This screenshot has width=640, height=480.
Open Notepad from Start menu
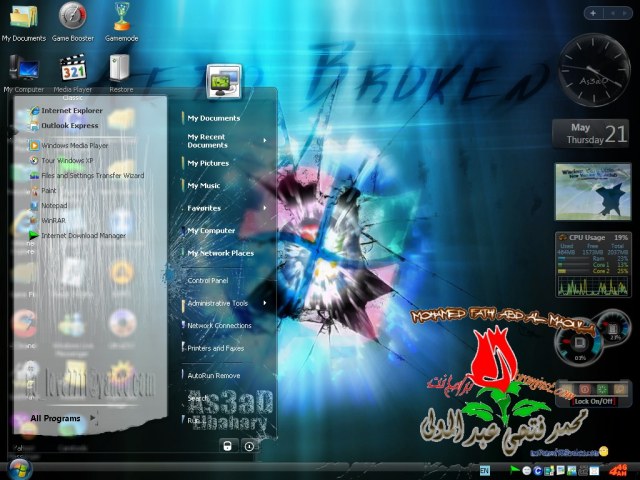pyautogui.click(x=49, y=206)
